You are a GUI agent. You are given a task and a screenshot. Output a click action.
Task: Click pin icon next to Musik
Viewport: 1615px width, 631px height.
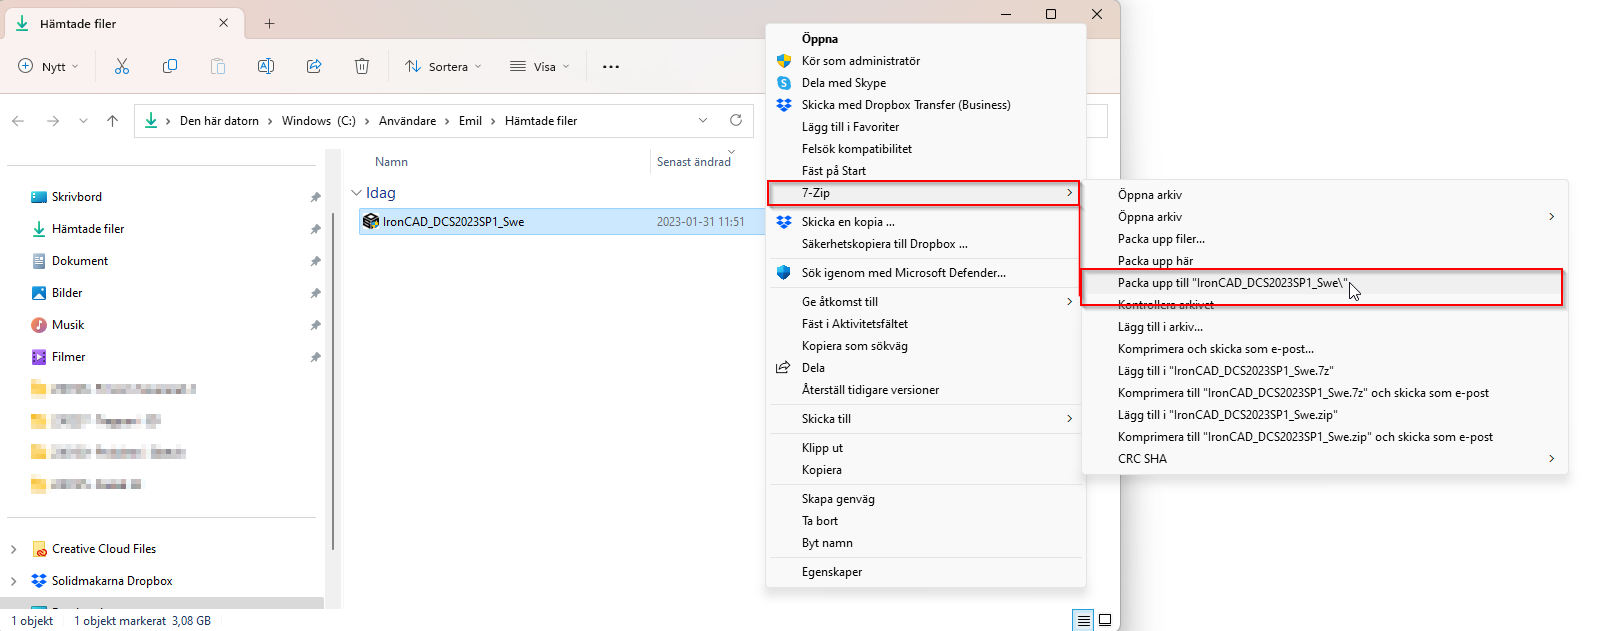click(315, 325)
